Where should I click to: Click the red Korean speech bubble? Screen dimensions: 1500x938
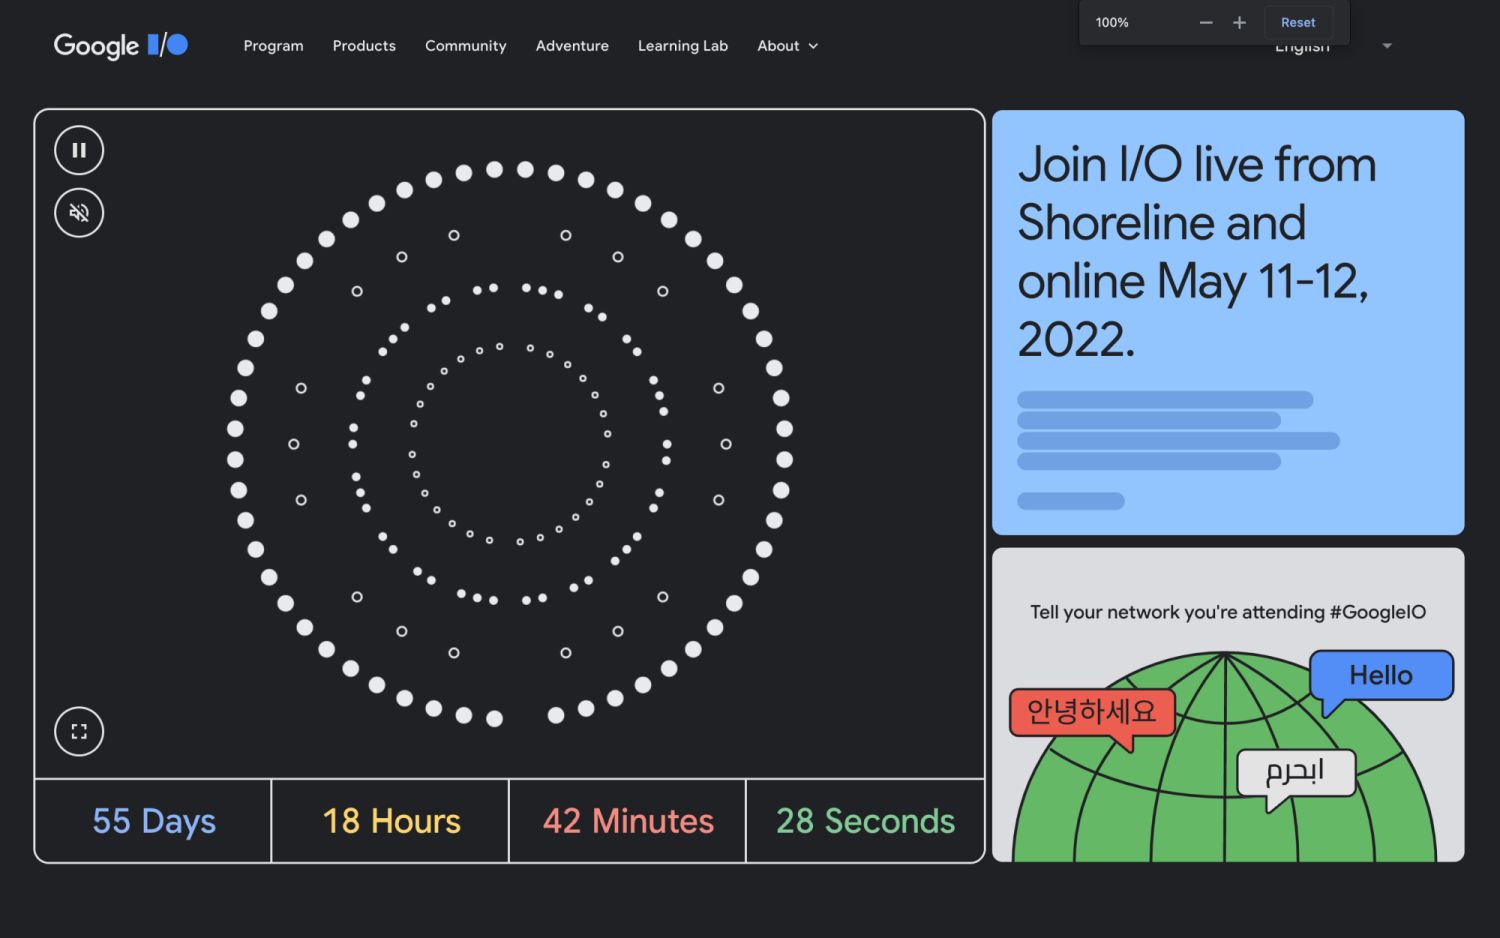pyautogui.click(x=1091, y=712)
